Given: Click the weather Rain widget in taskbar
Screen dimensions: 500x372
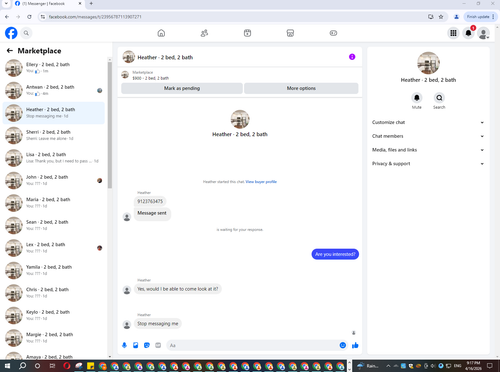Looking at the screenshot, I should 367,366.
